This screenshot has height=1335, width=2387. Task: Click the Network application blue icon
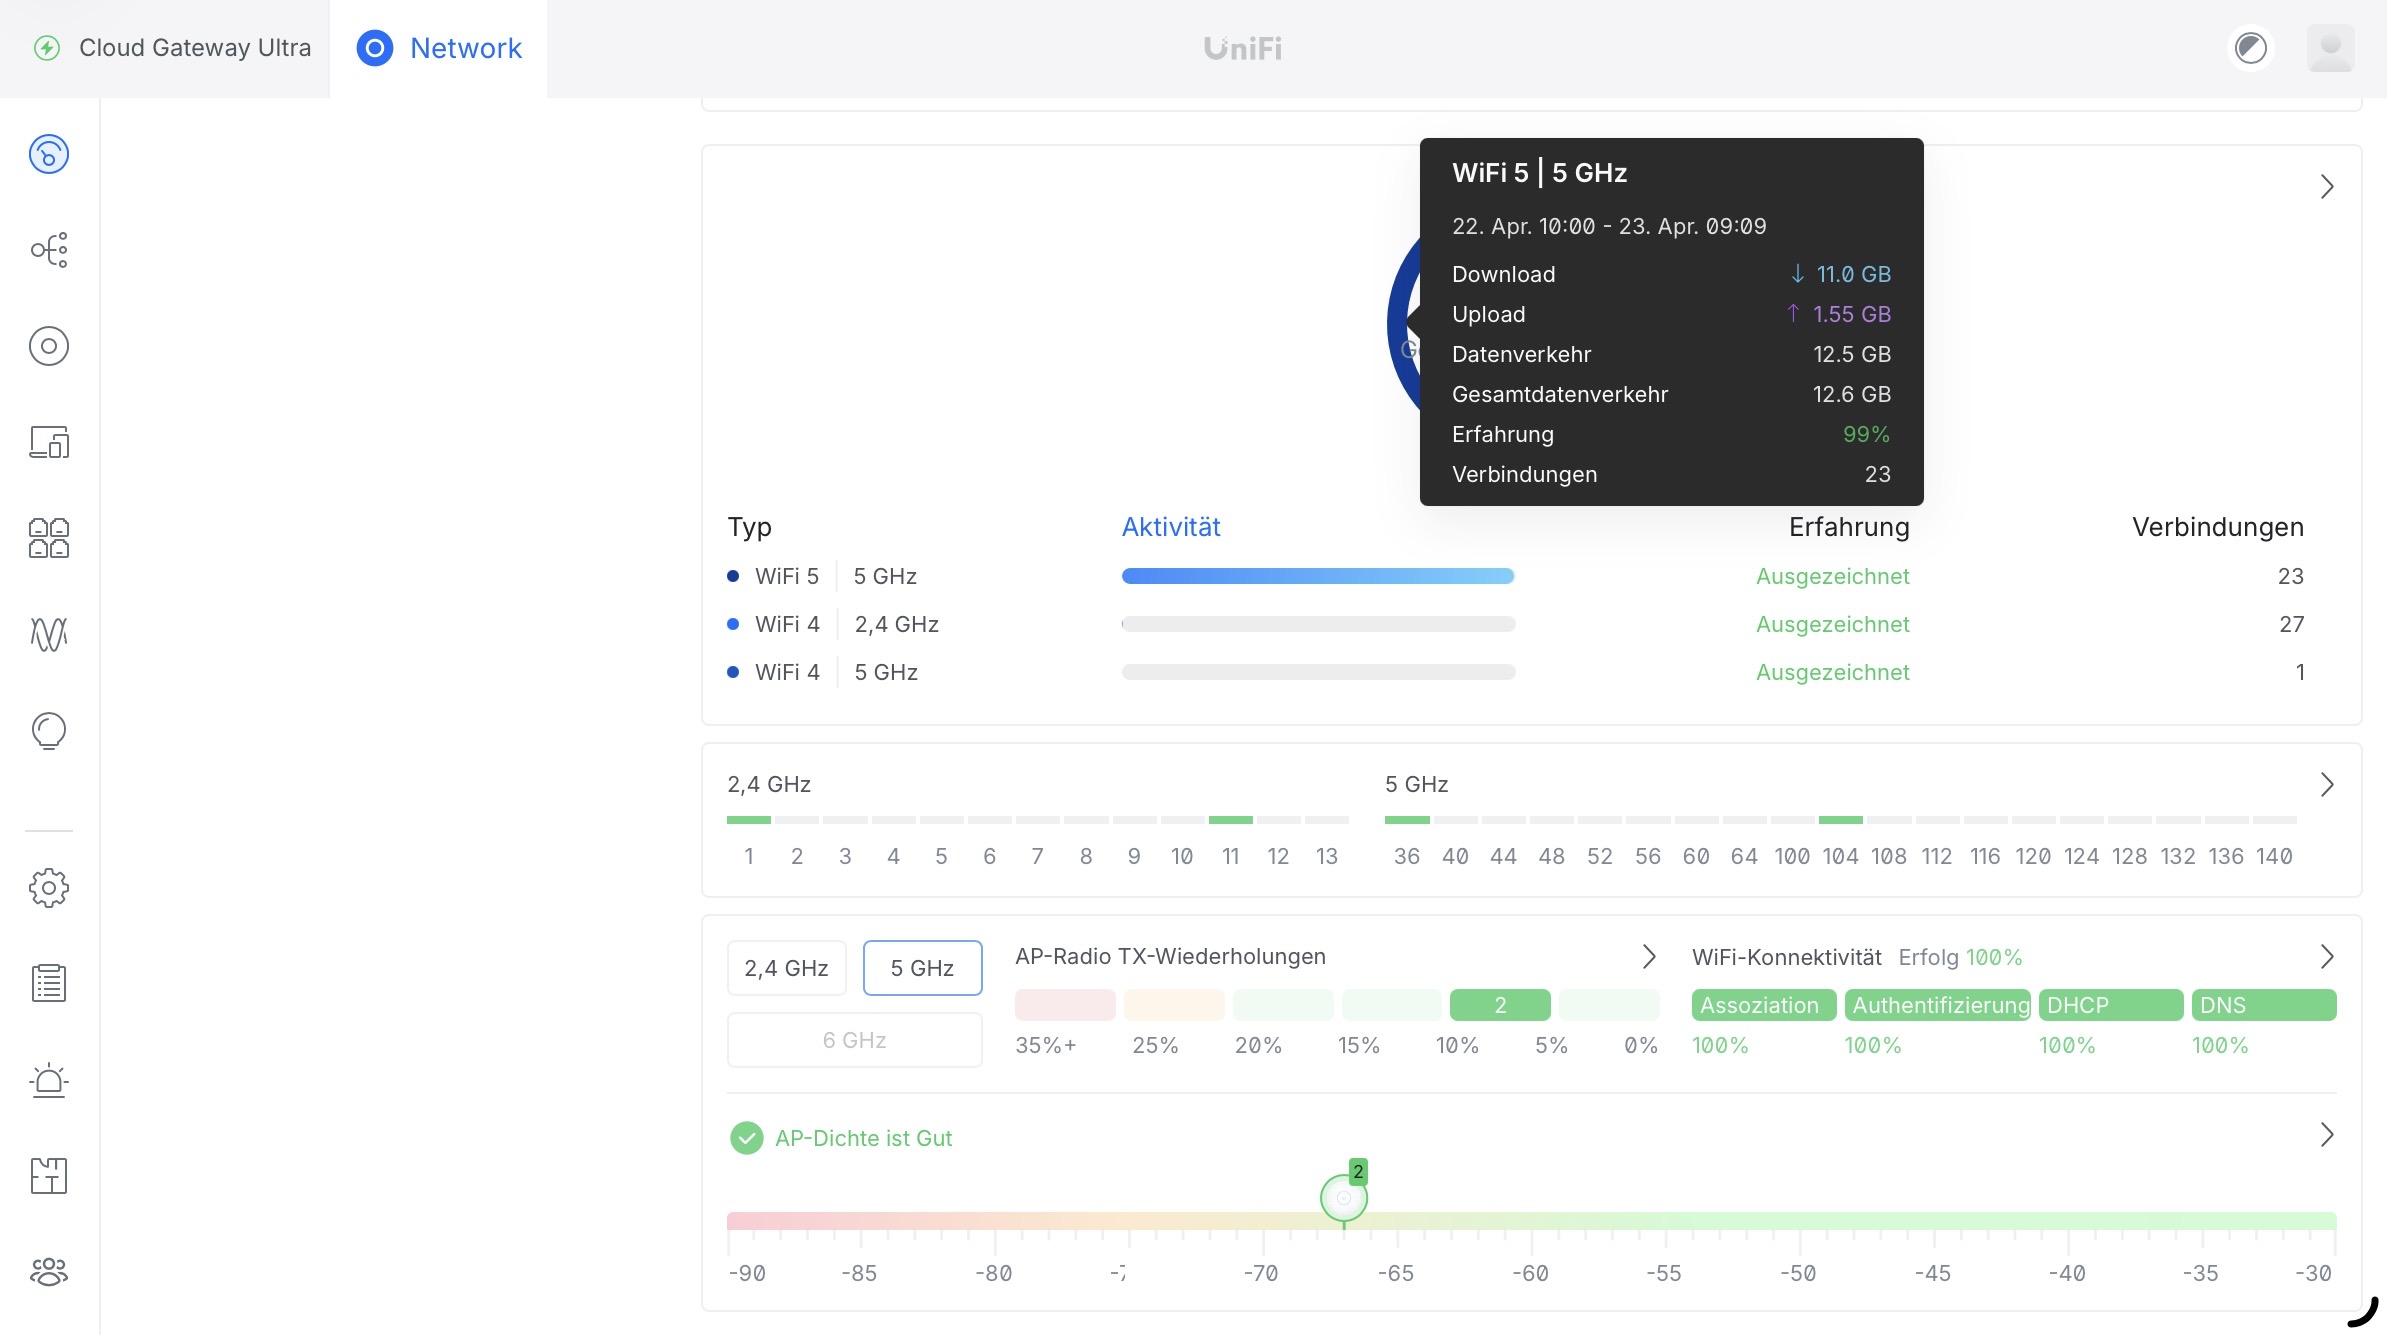(375, 48)
